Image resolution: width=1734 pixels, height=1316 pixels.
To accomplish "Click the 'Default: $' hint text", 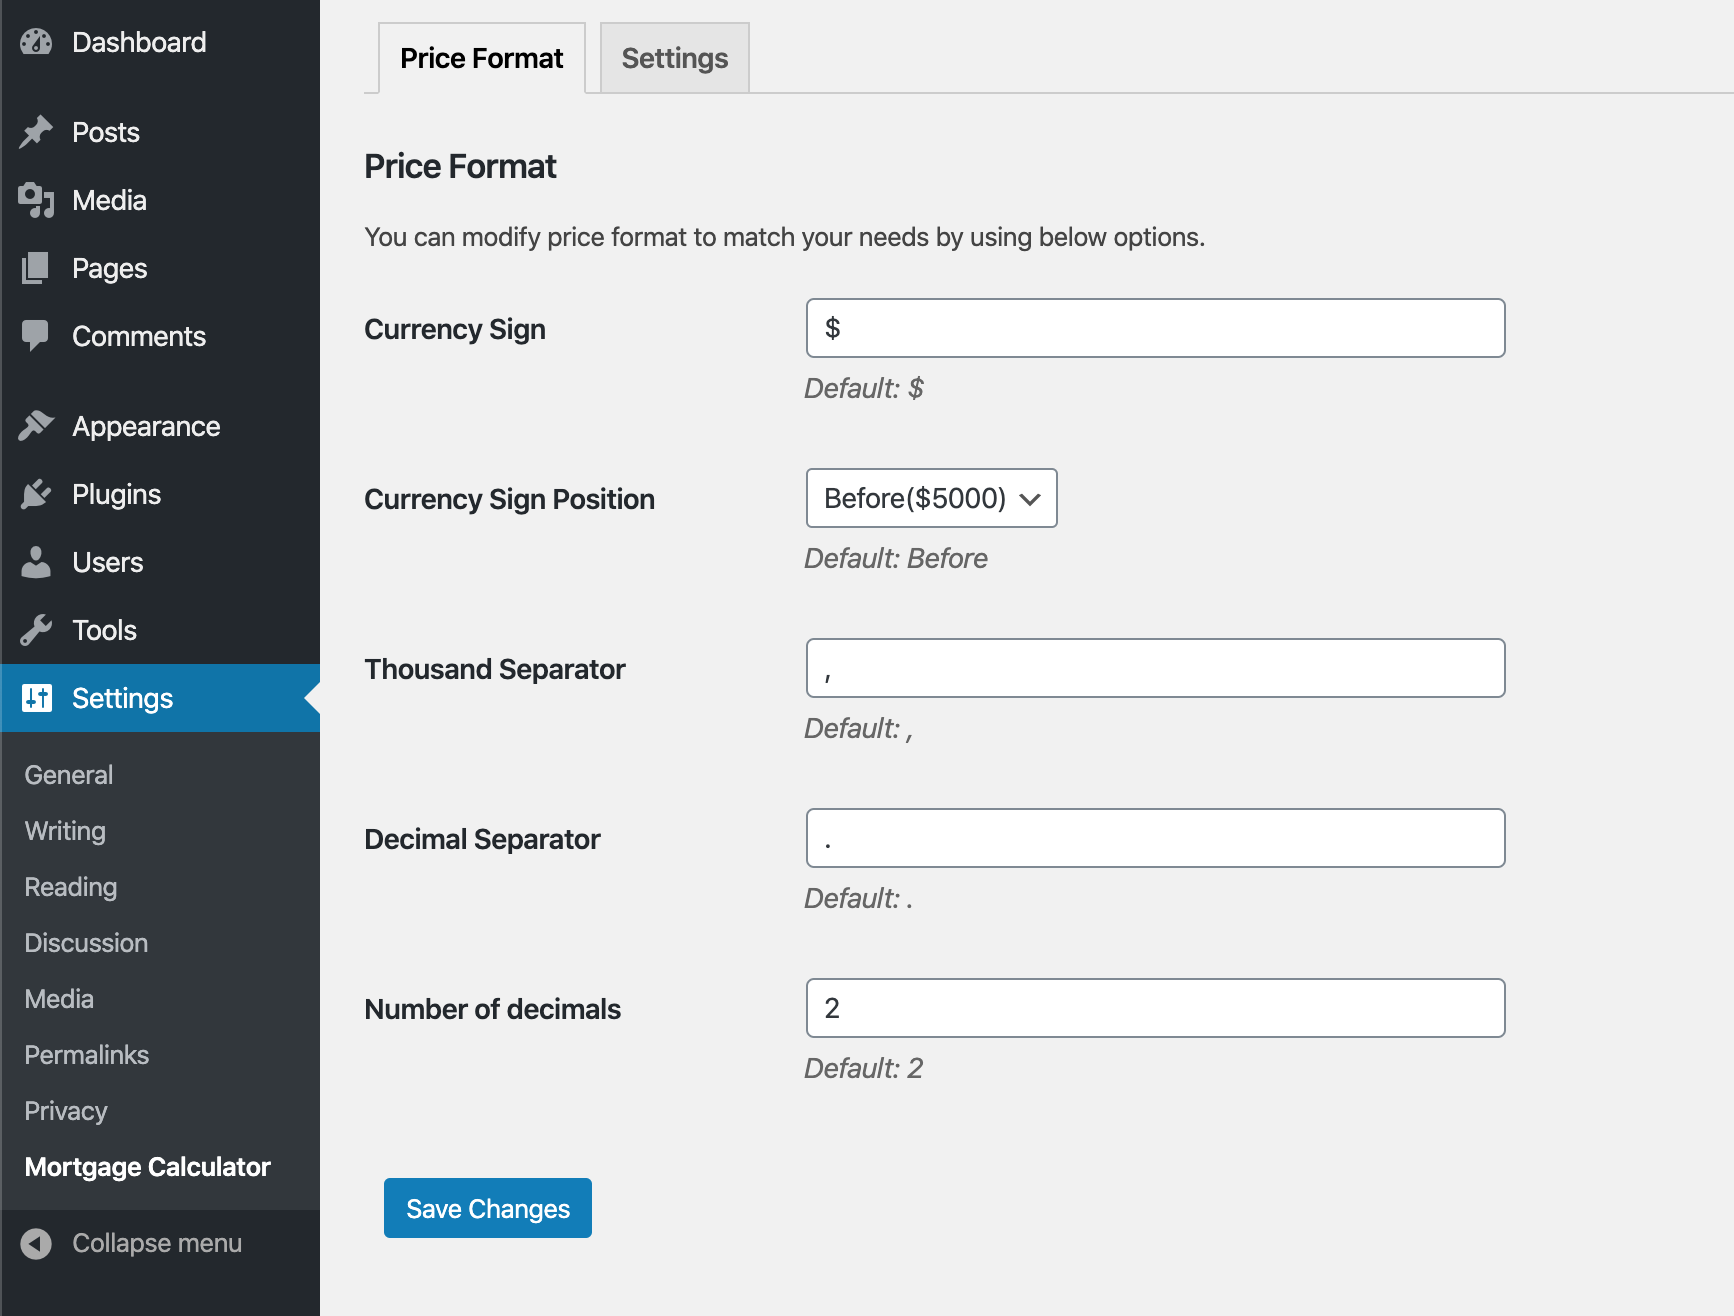I will click(864, 388).
